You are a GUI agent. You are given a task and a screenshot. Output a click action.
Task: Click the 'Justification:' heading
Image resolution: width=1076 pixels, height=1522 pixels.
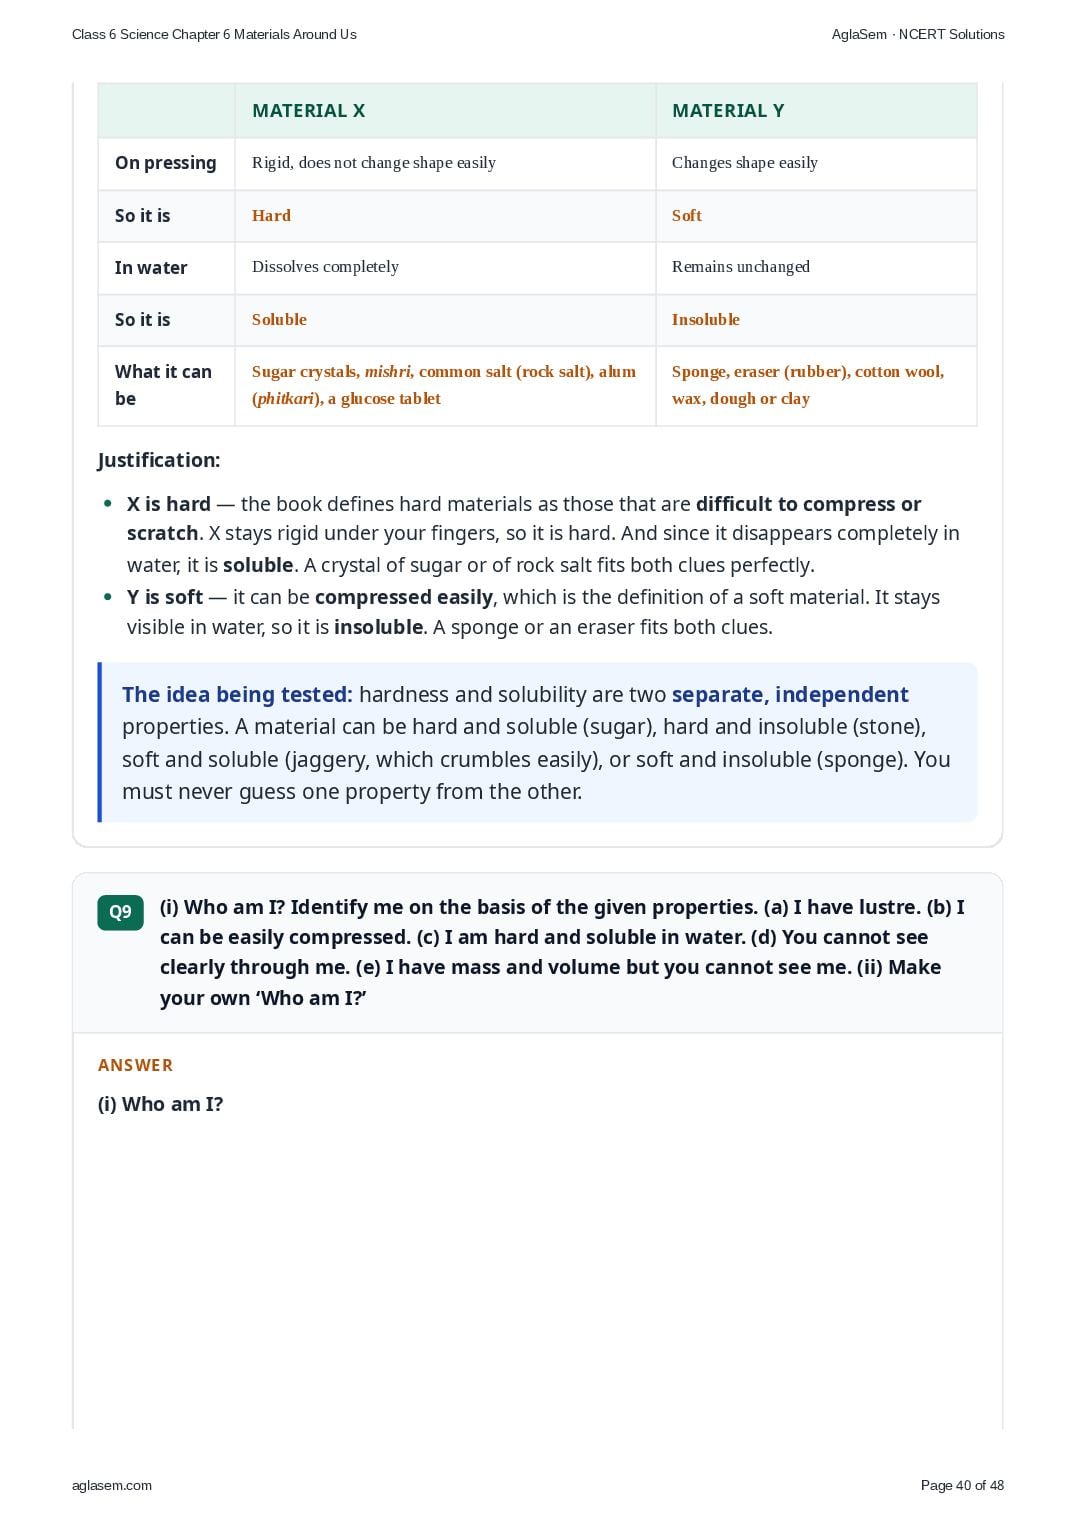pyautogui.click(x=159, y=460)
